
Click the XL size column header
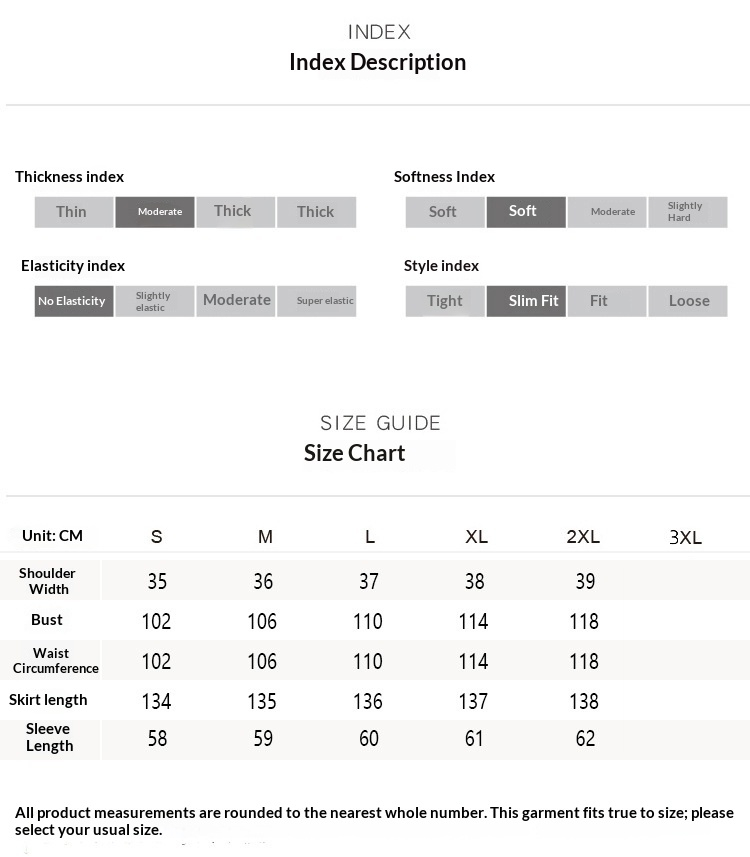(476, 537)
